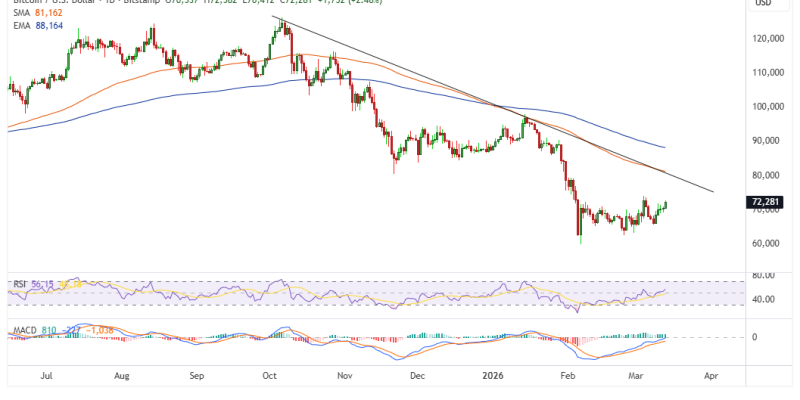Click the Apr label on time axis
The width and height of the screenshot is (800, 400).
click(711, 377)
